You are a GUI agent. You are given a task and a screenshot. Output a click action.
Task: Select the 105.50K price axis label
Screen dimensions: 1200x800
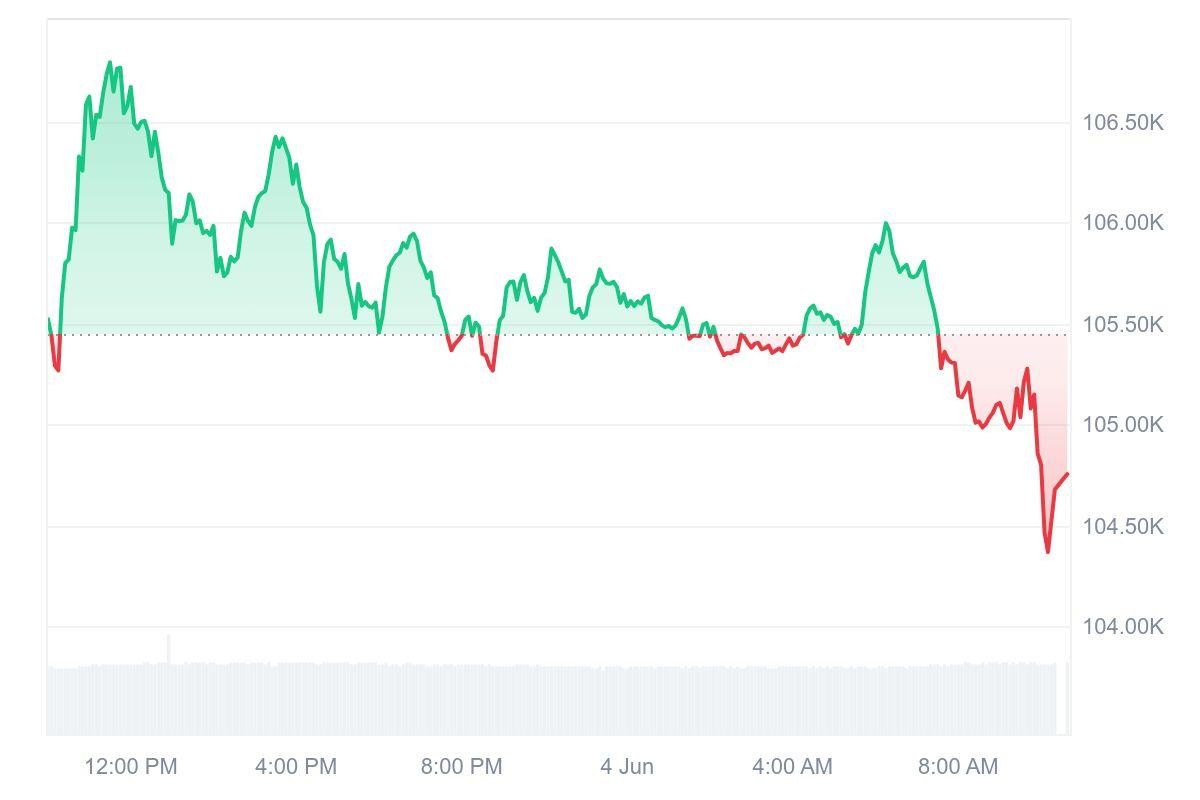point(1123,325)
